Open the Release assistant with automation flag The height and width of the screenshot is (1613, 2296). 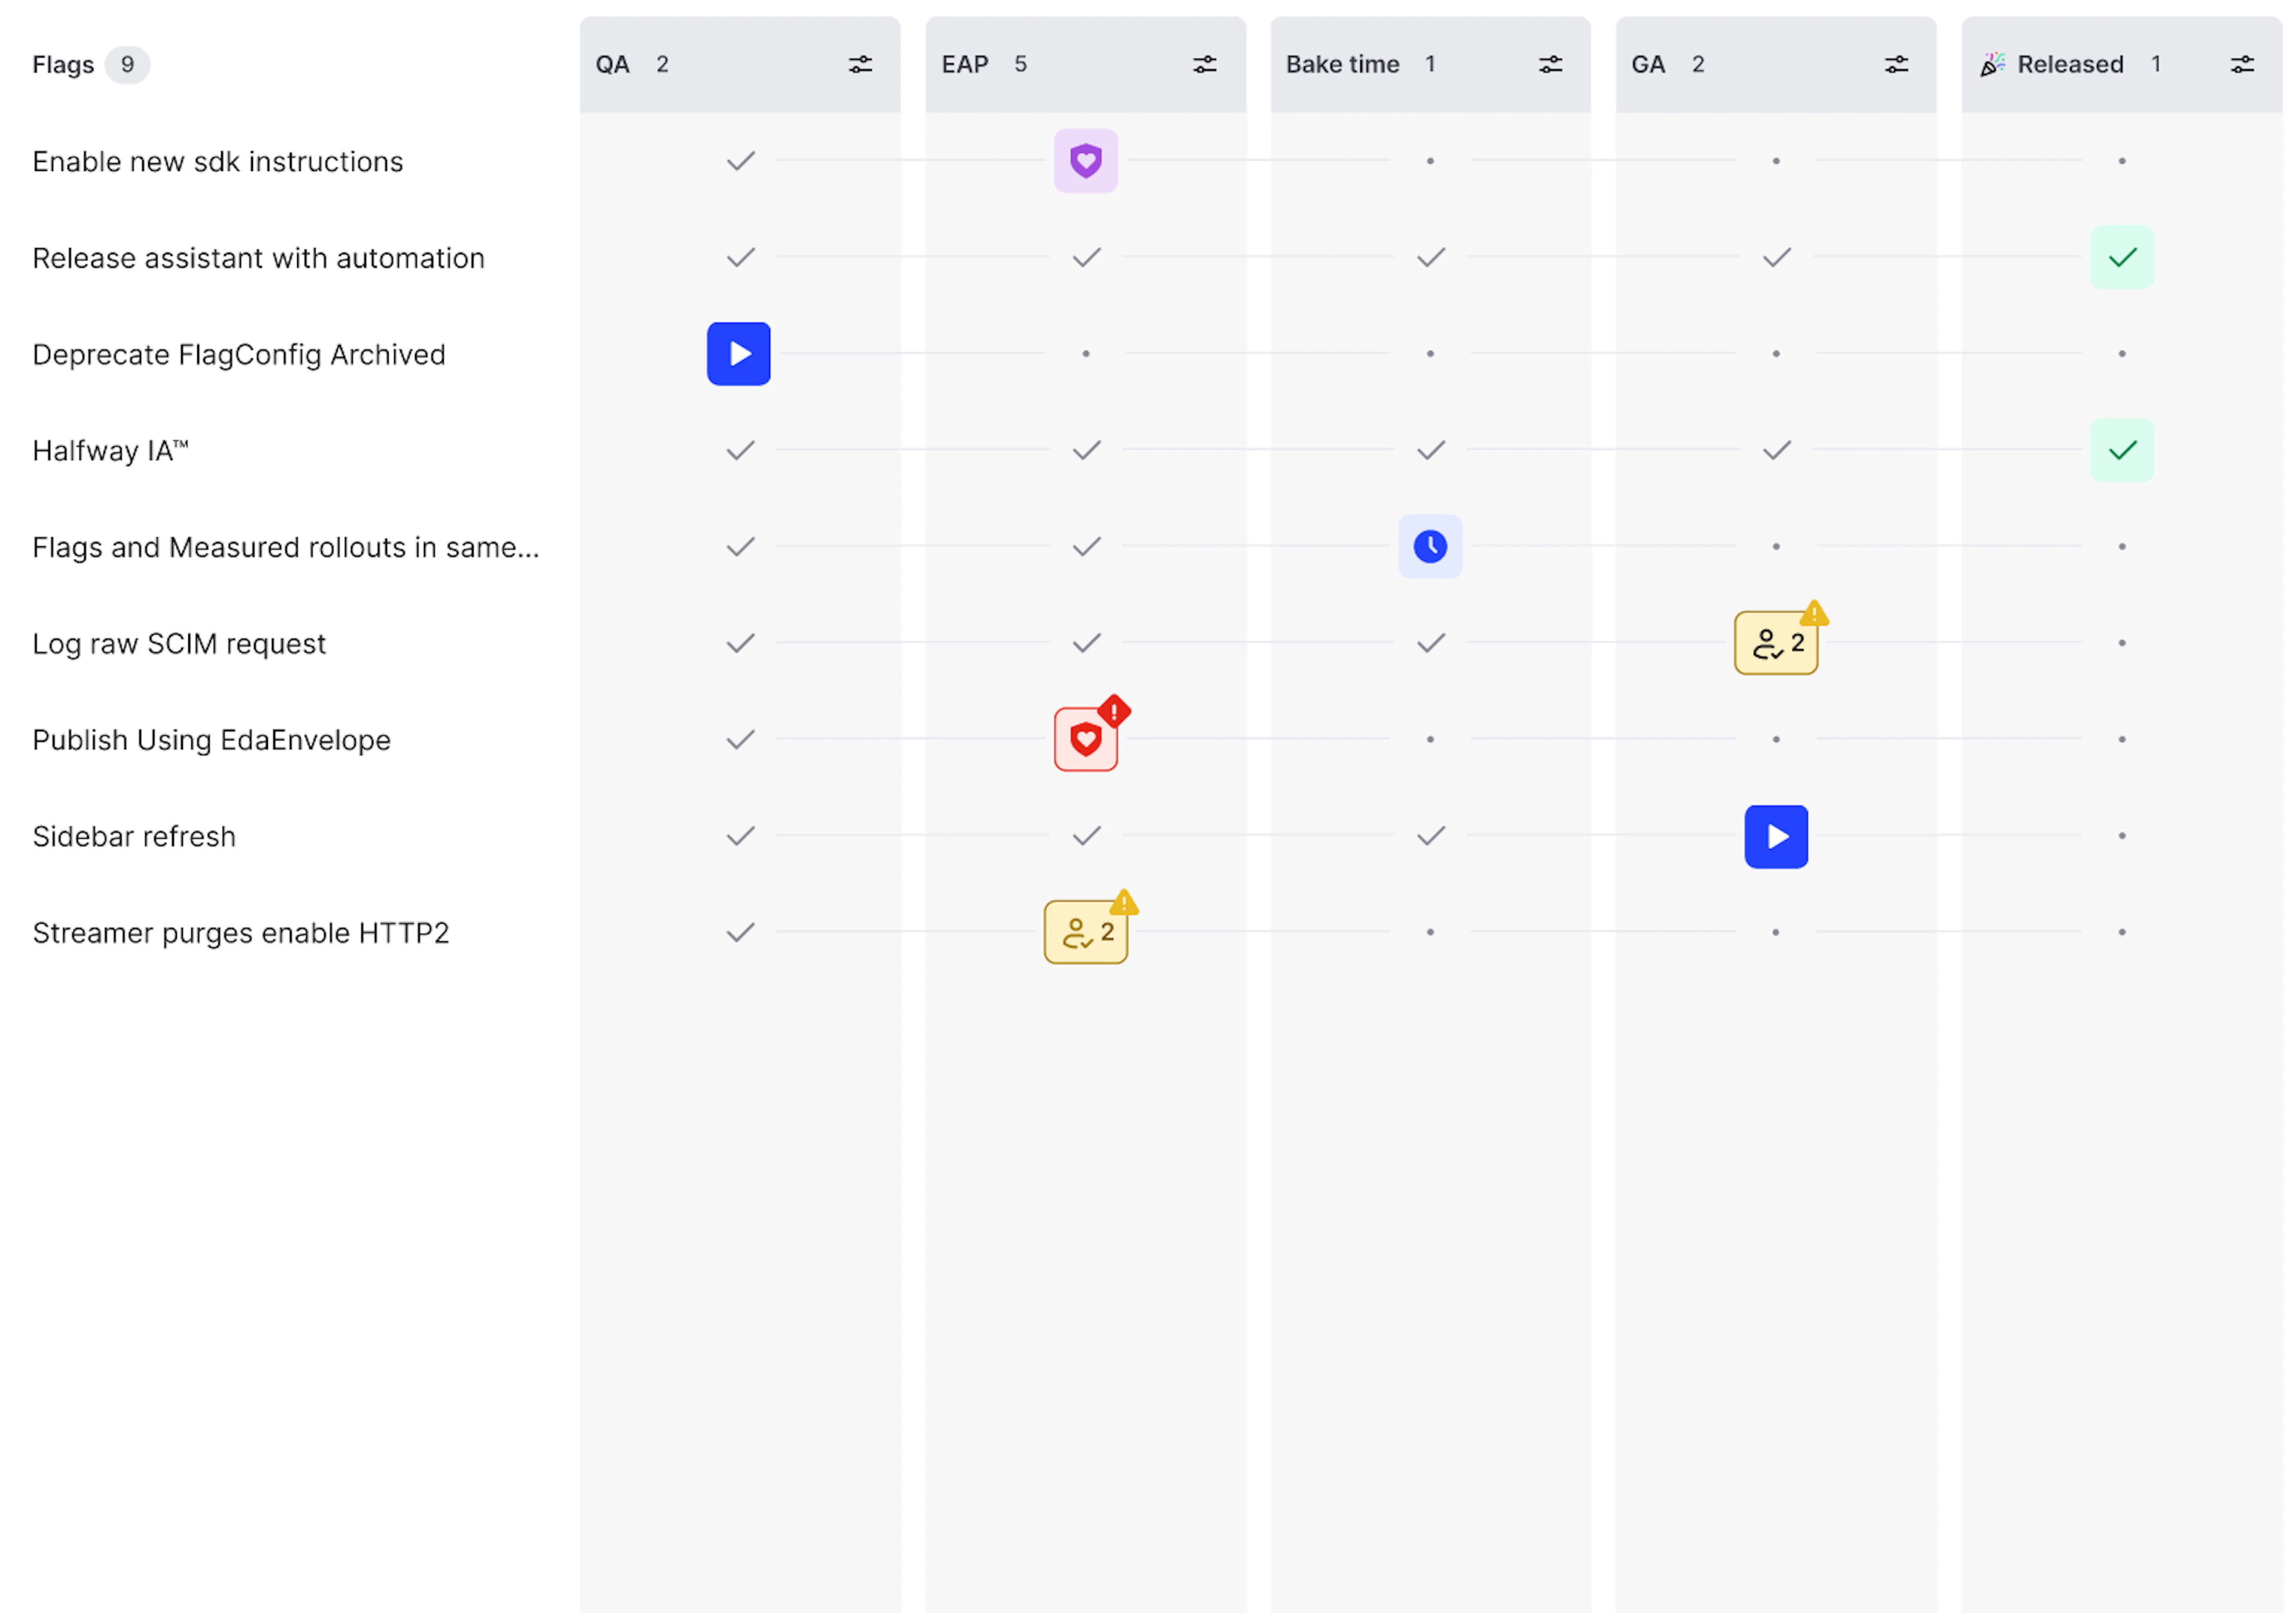tap(258, 257)
